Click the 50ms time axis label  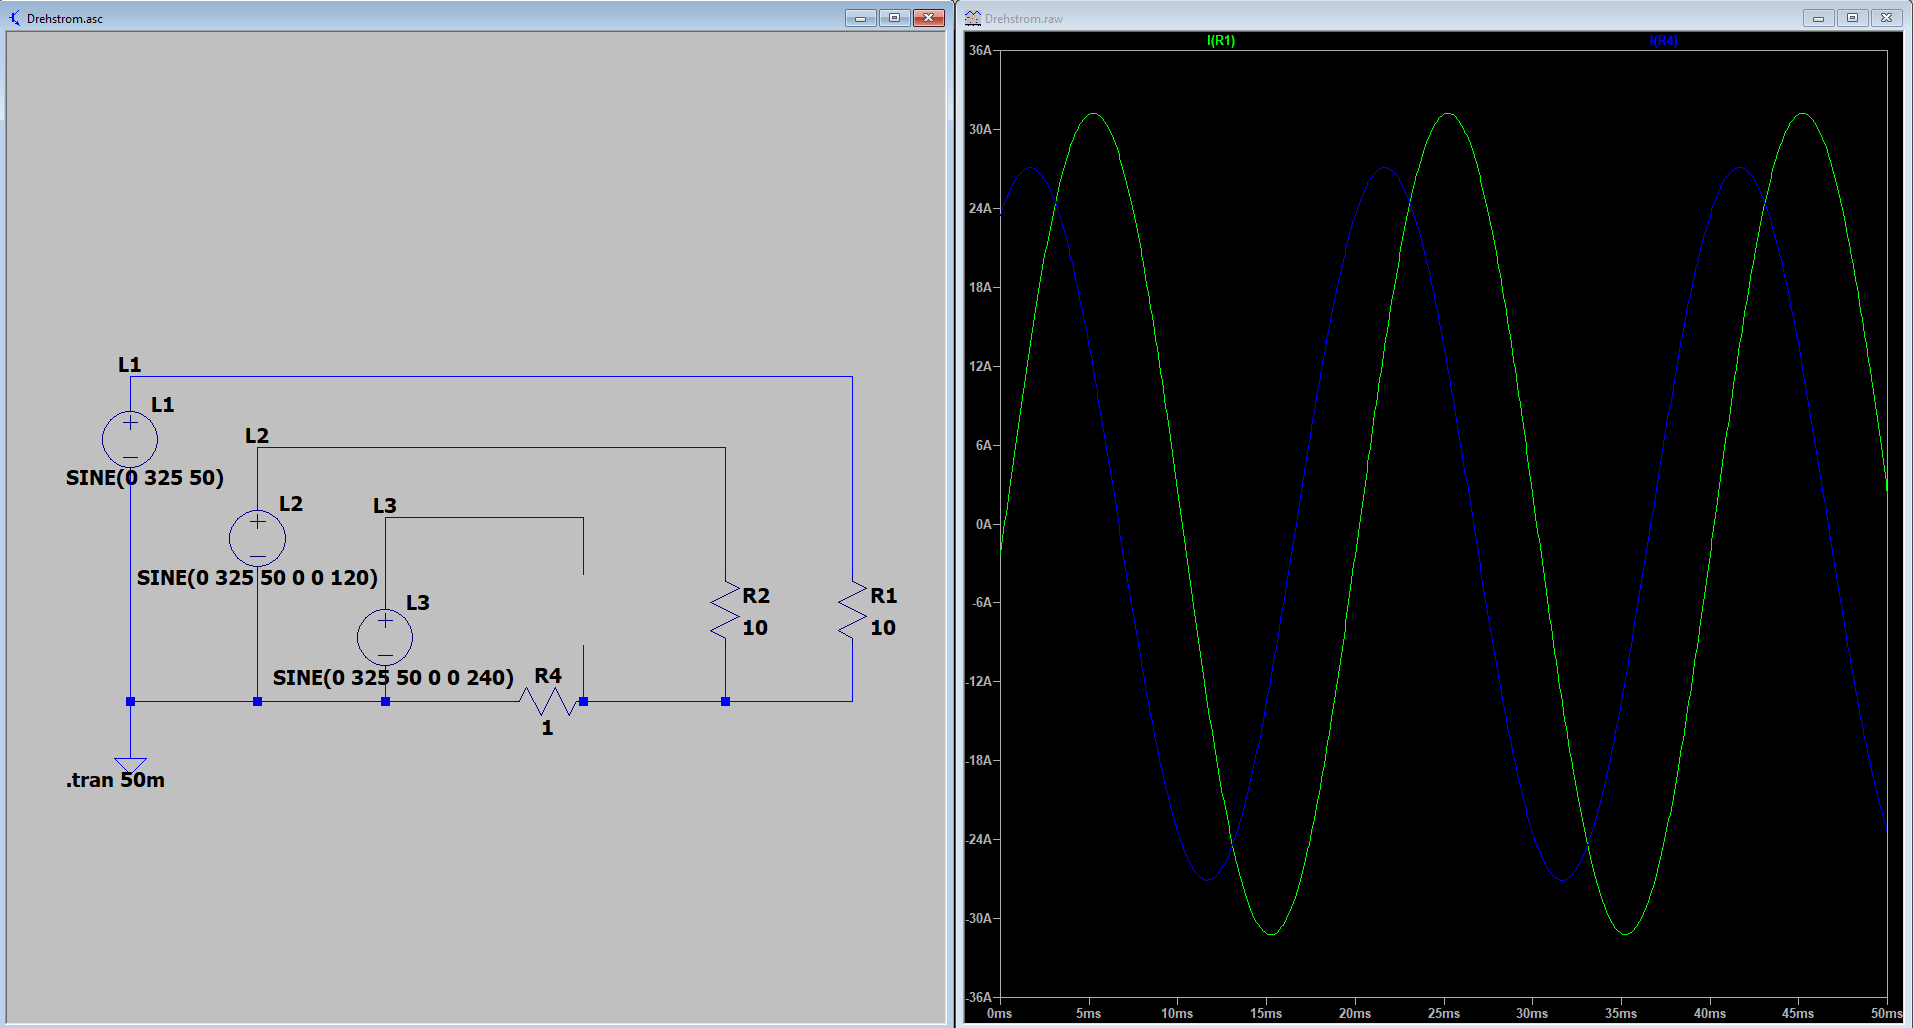tap(1886, 1013)
